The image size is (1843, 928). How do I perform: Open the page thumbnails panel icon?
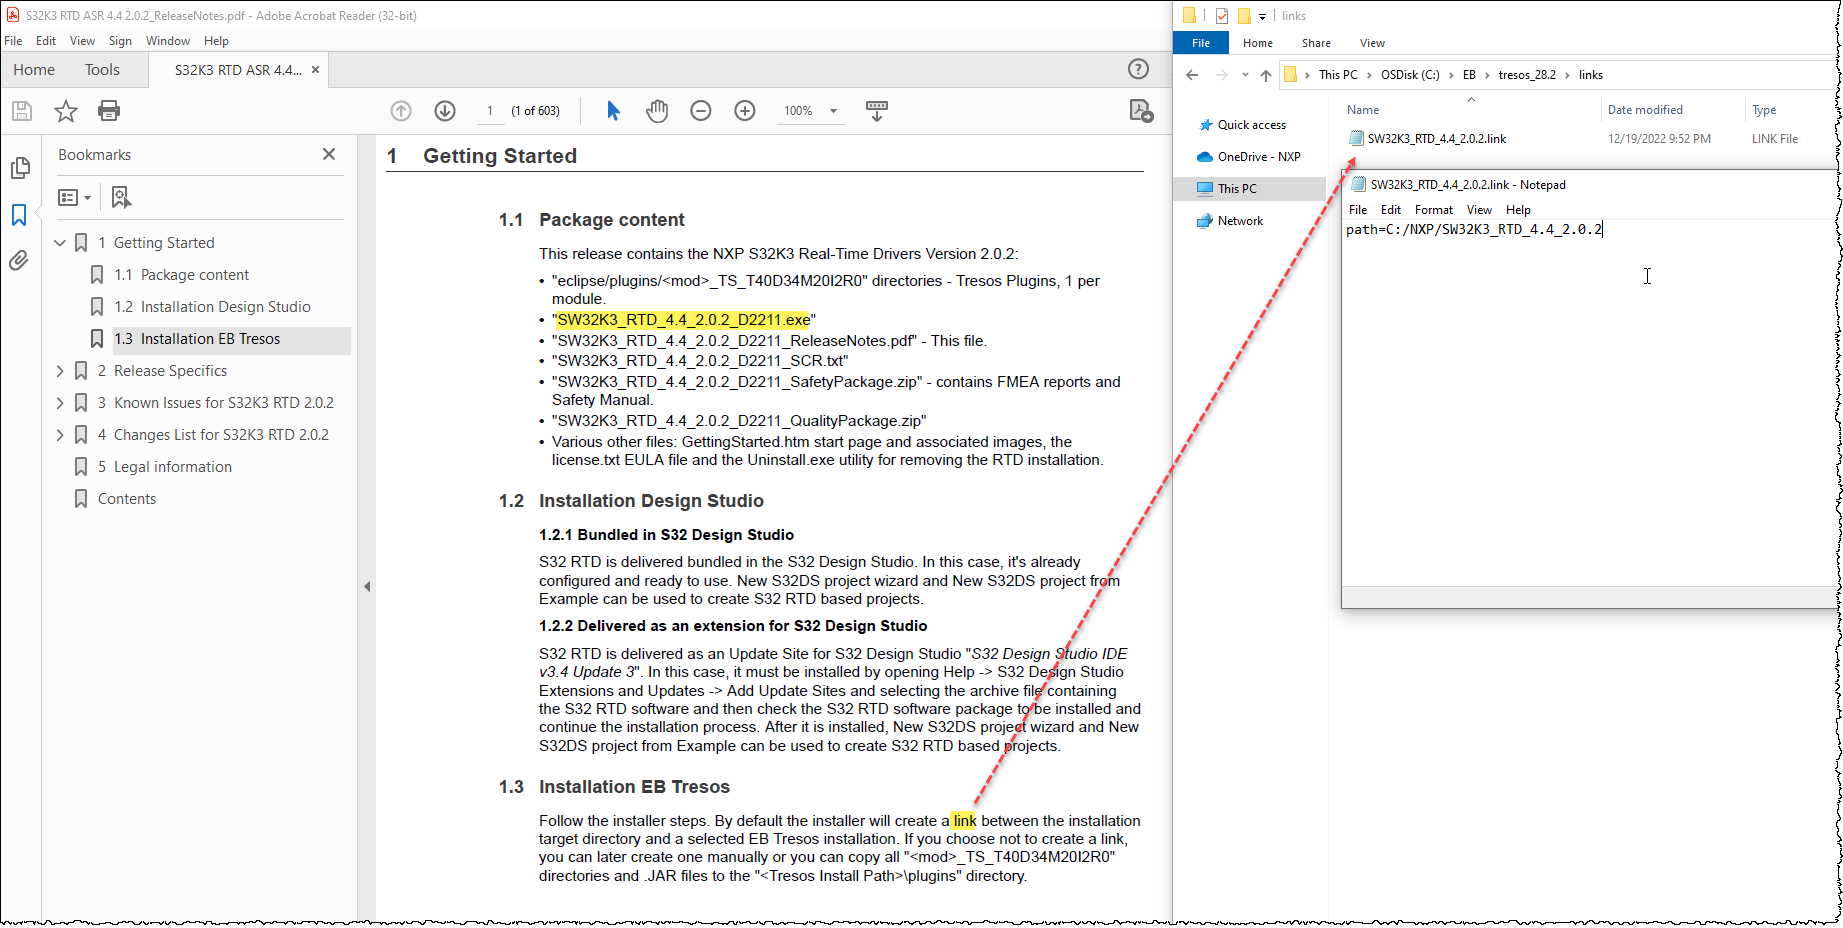tap(21, 169)
